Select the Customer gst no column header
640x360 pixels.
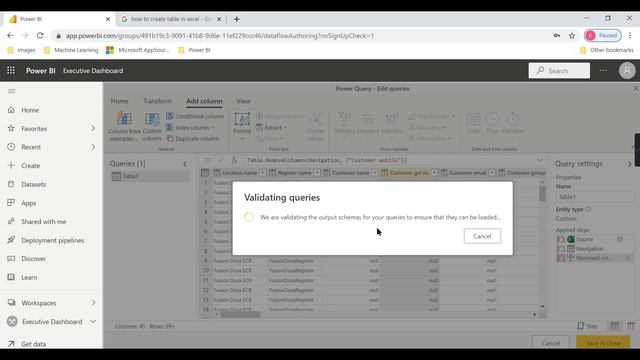tap(409, 173)
